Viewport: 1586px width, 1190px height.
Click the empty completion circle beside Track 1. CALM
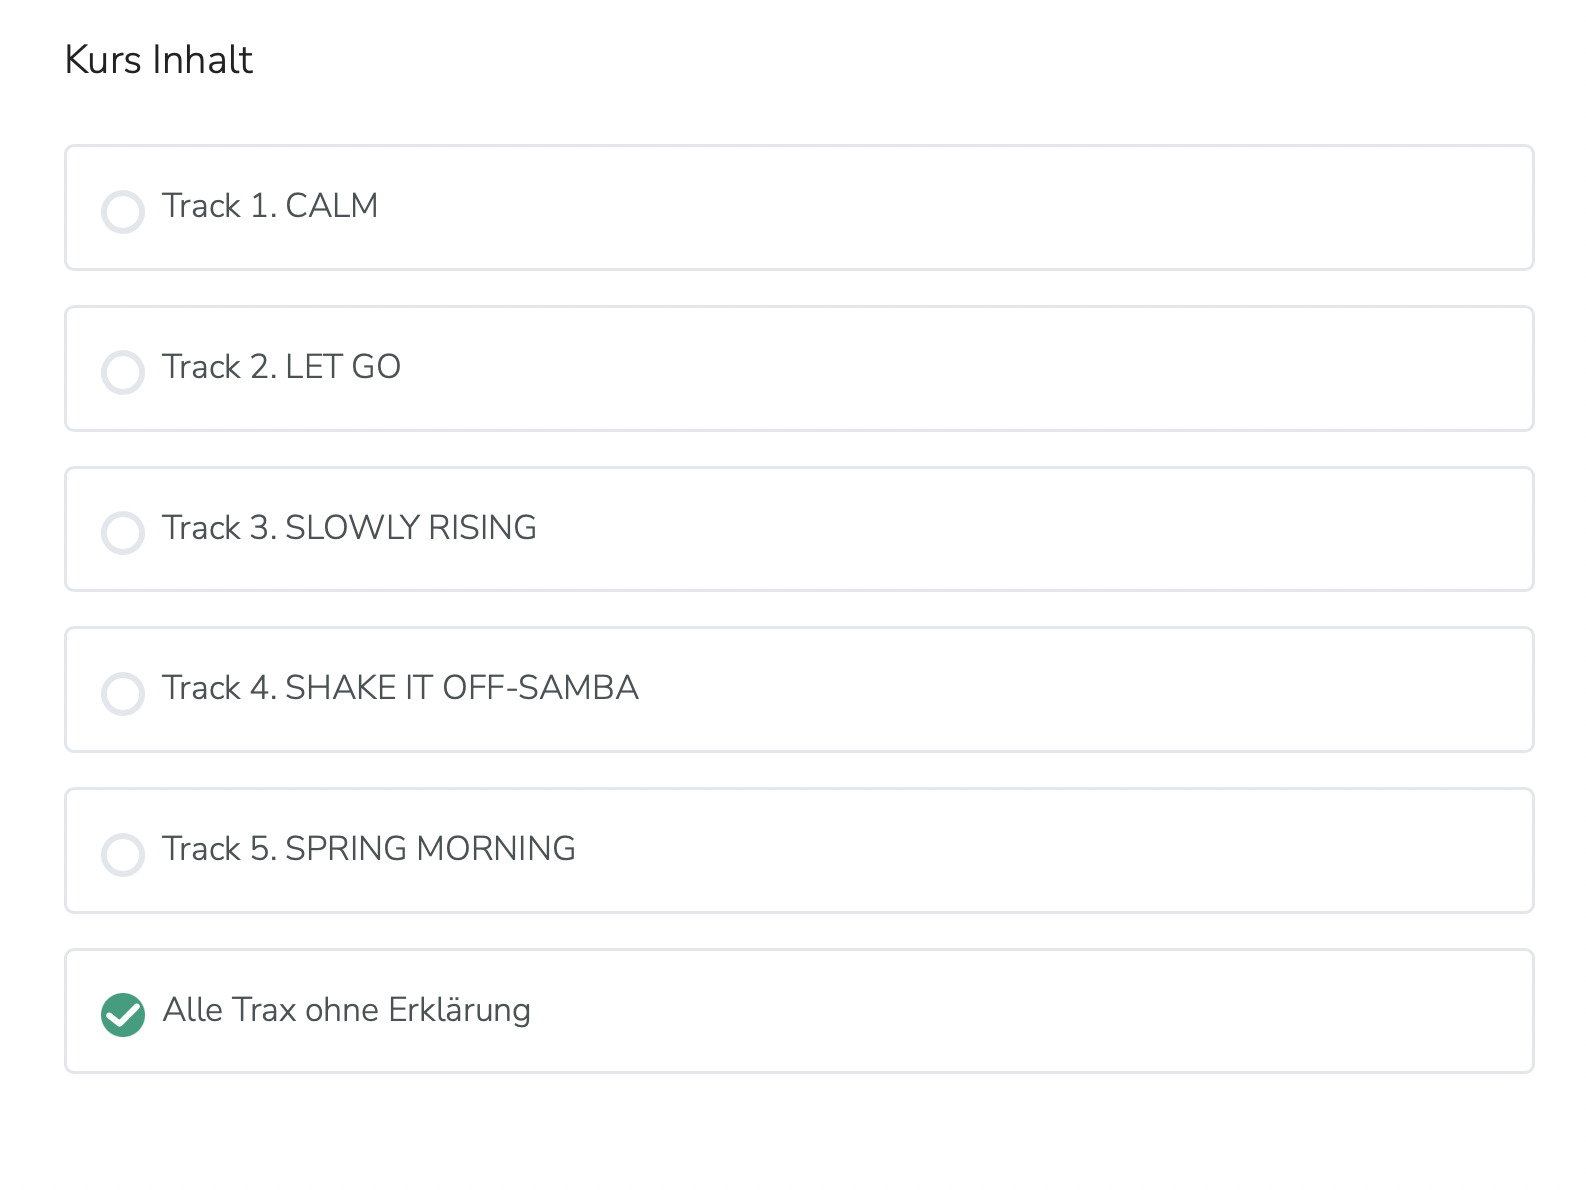click(123, 211)
